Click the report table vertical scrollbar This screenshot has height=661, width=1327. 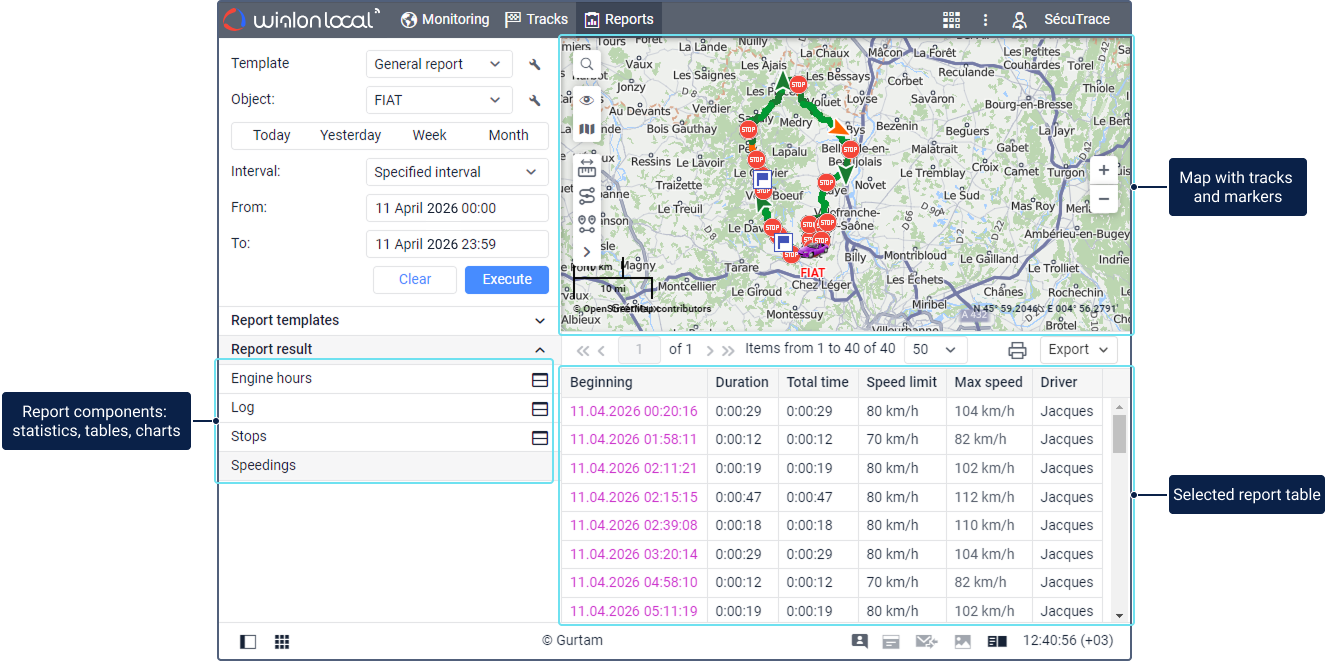click(1119, 434)
